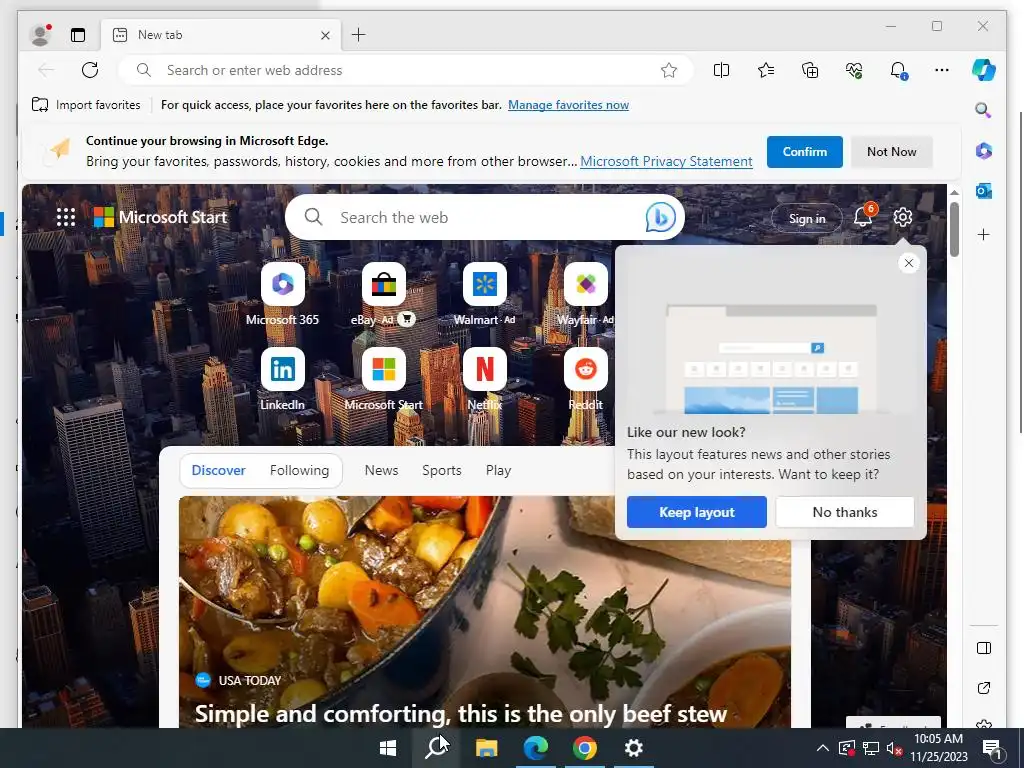Open Microsoft Privacy Statement link
The image size is (1024, 768).
pyautogui.click(x=666, y=161)
